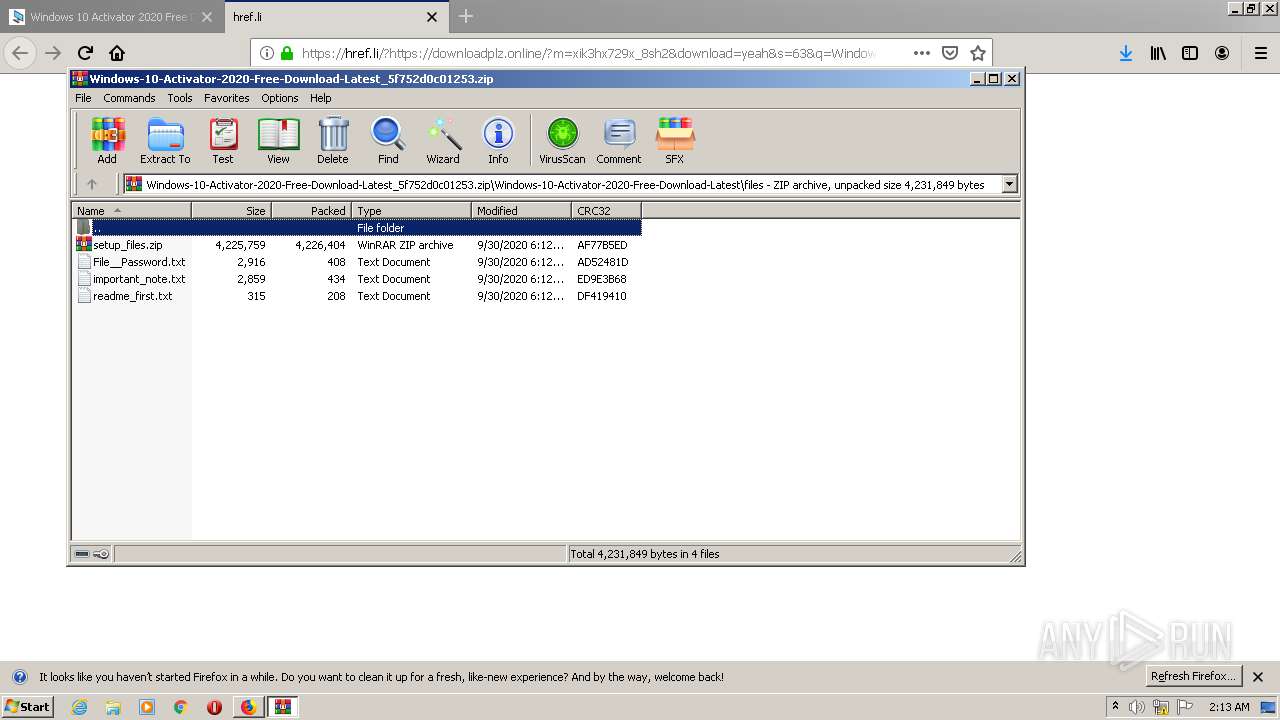Bookmark this page with the star
The height and width of the screenshot is (720, 1280).
[978, 53]
